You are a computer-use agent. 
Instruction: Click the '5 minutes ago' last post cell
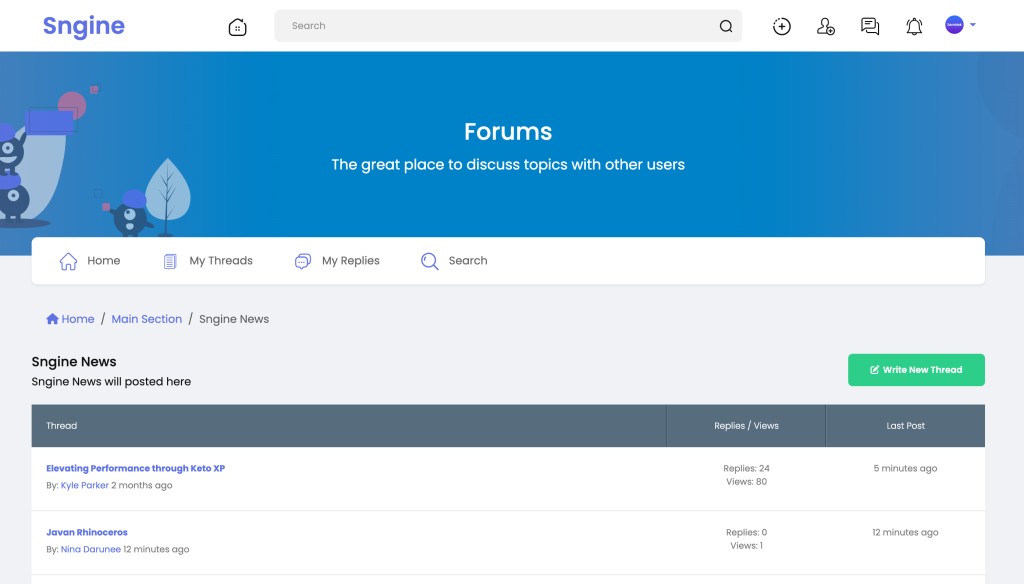pos(905,468)
